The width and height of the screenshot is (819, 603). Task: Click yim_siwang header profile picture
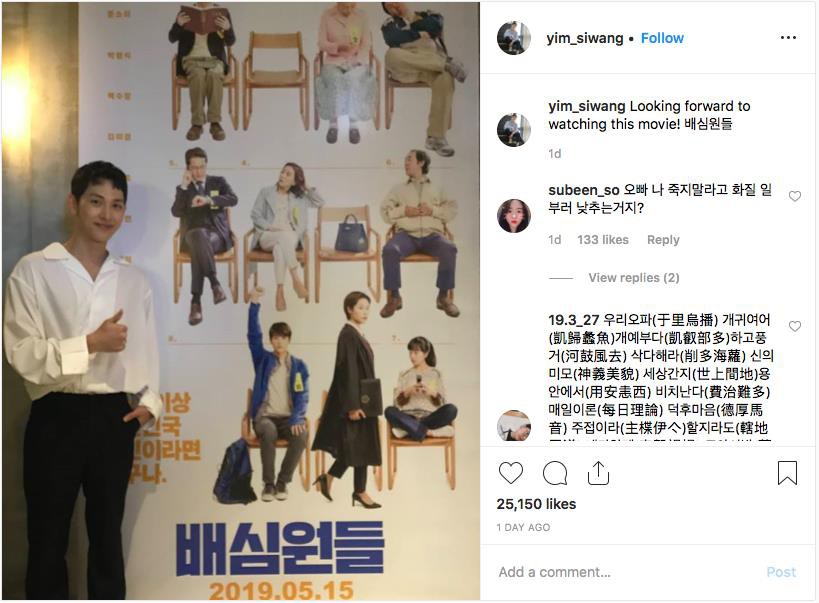pos(513,38)
